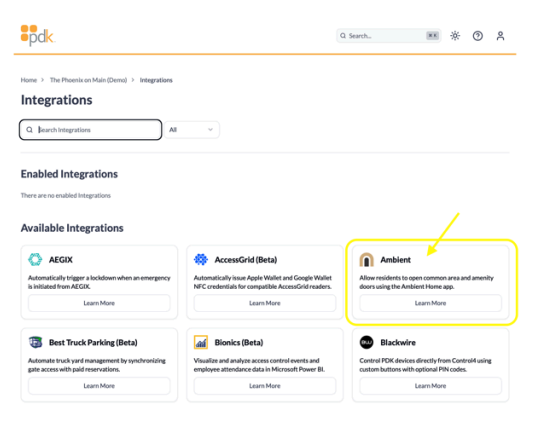Toggle the light/dark theme sun icon

pos(455,36)
